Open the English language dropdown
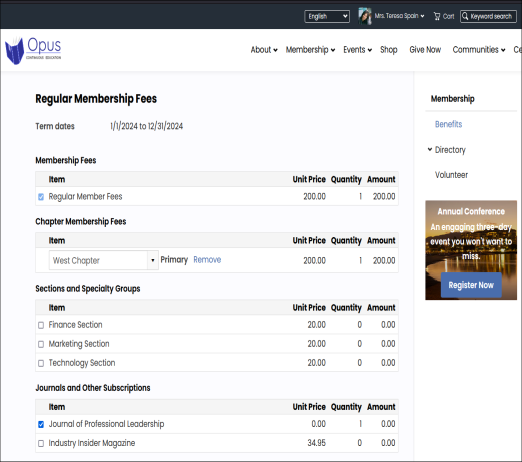 (327, 16)
